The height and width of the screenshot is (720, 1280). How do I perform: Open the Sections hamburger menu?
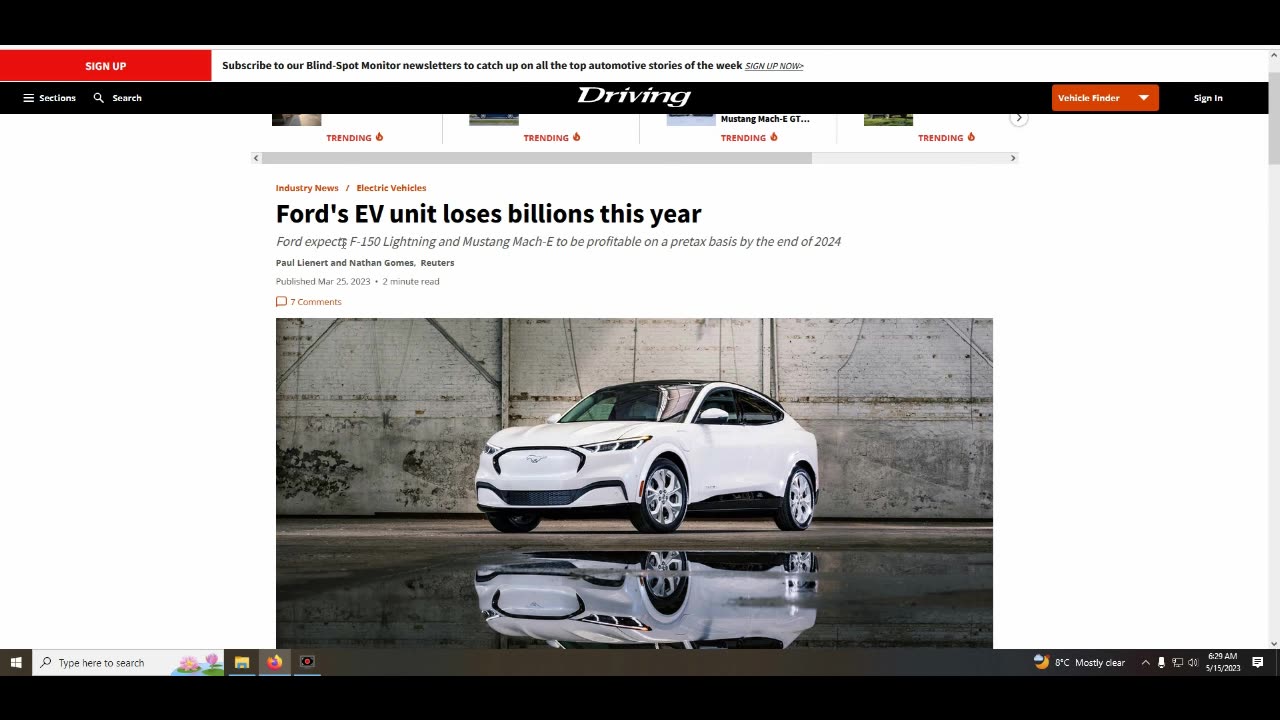[49, 98]
